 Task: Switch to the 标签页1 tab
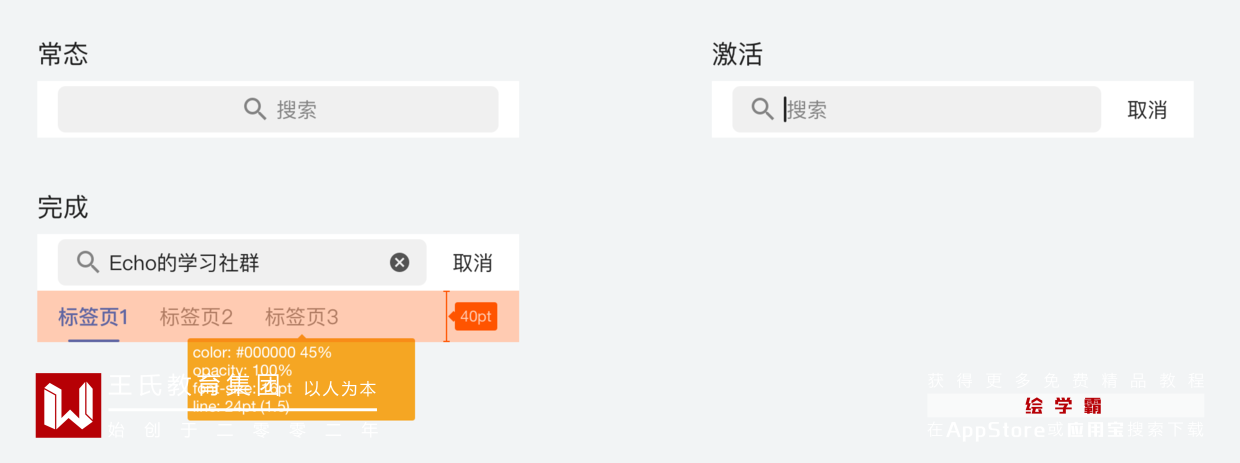point(93,317)
